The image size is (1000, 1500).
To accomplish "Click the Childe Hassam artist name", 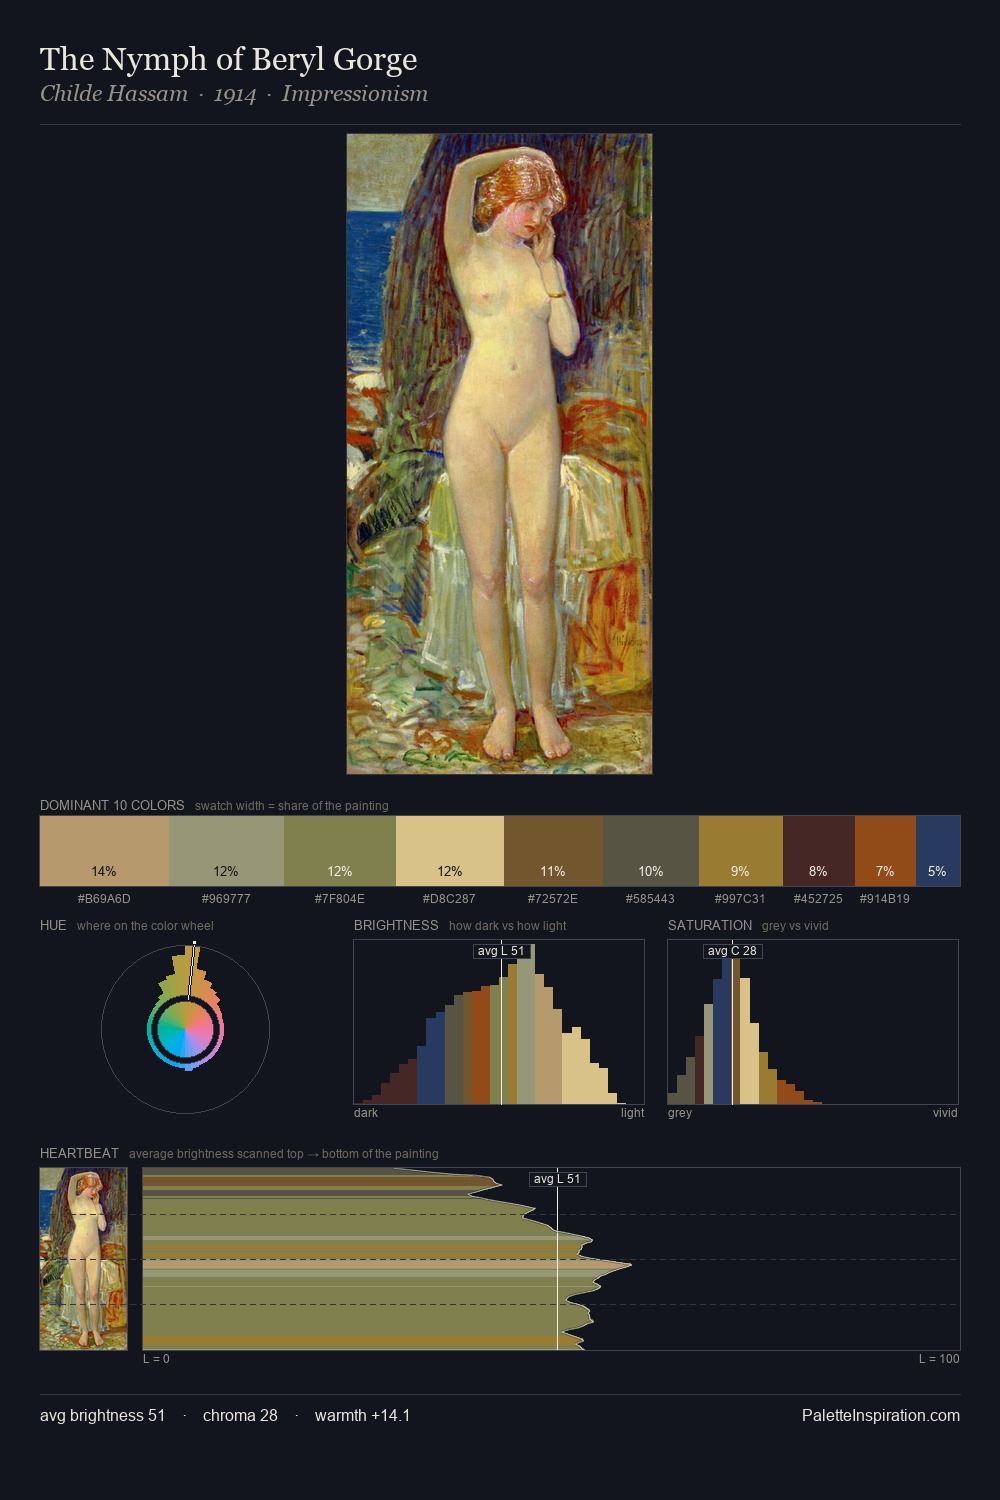I will (x=114, y=94).
